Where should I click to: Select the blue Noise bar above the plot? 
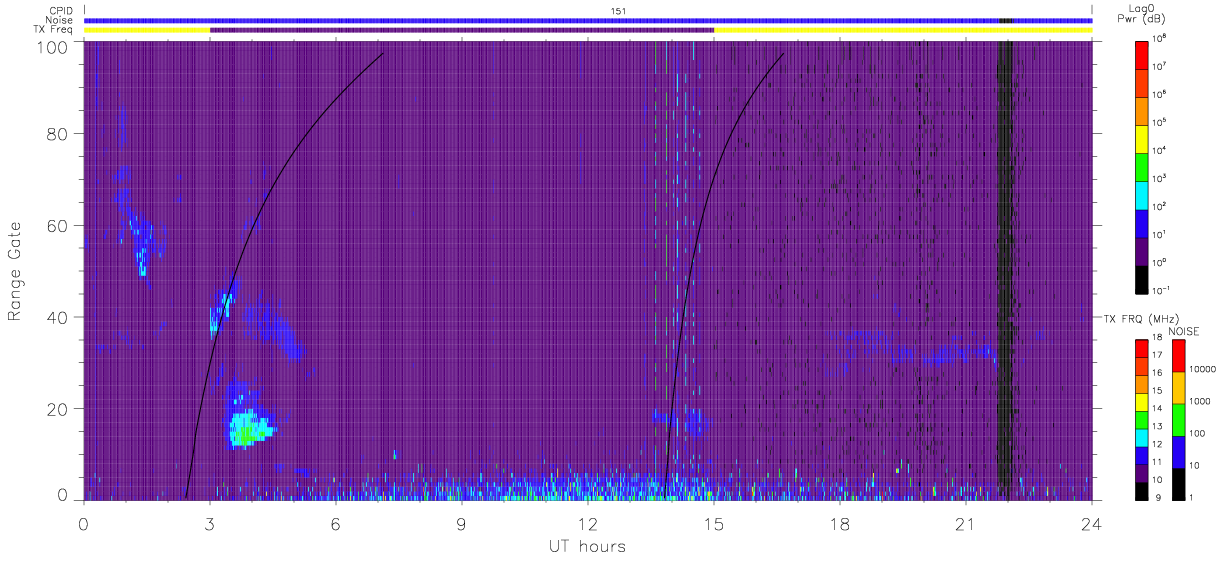coord(588,20)
